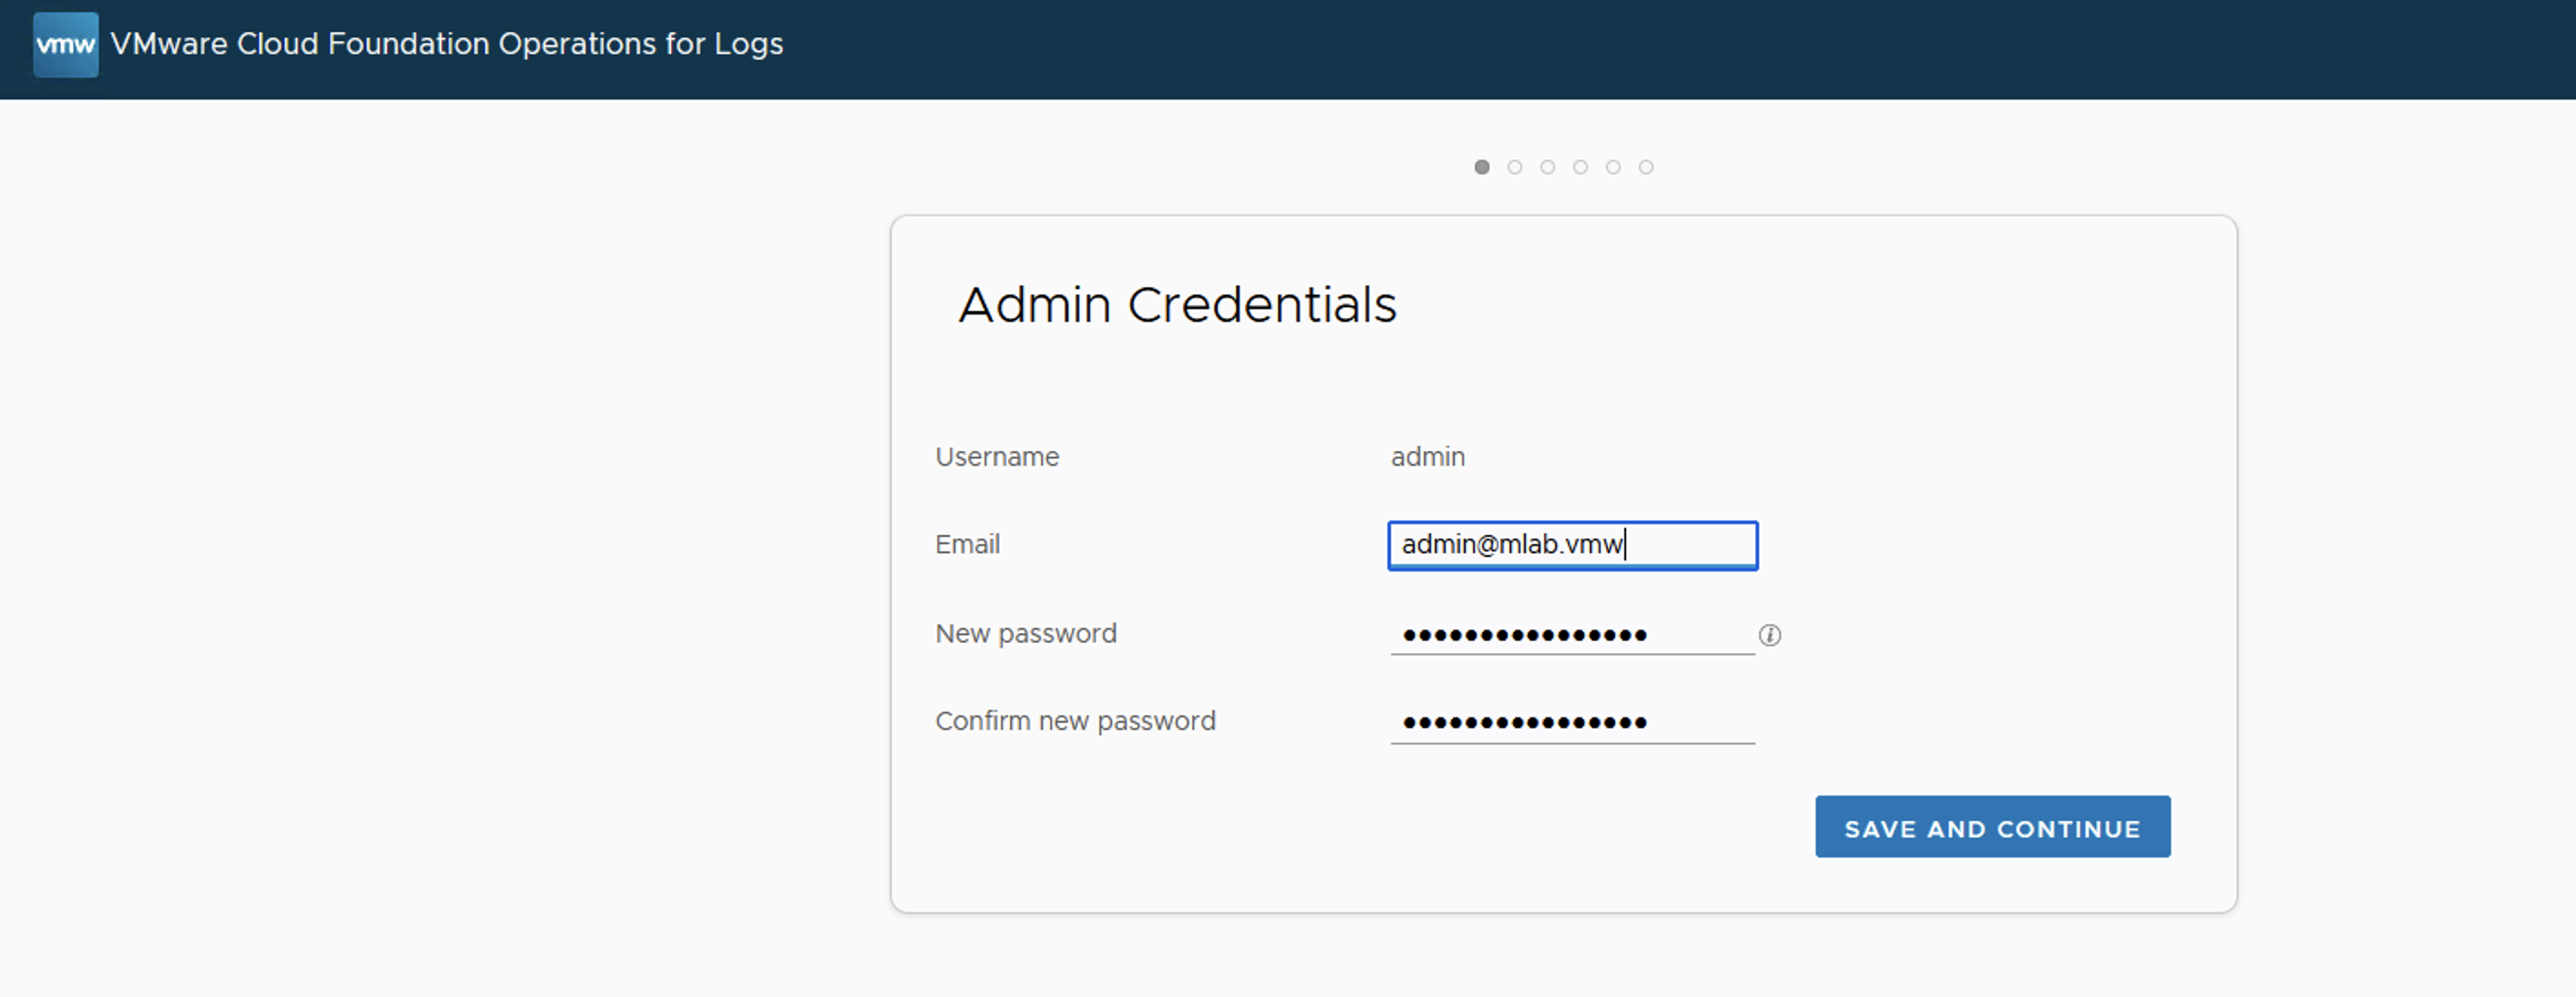The width and height of the screenshot is (2576, 997).
Task: Jump to the fifth wizard step dot
Action: [x=1613, y=167]
